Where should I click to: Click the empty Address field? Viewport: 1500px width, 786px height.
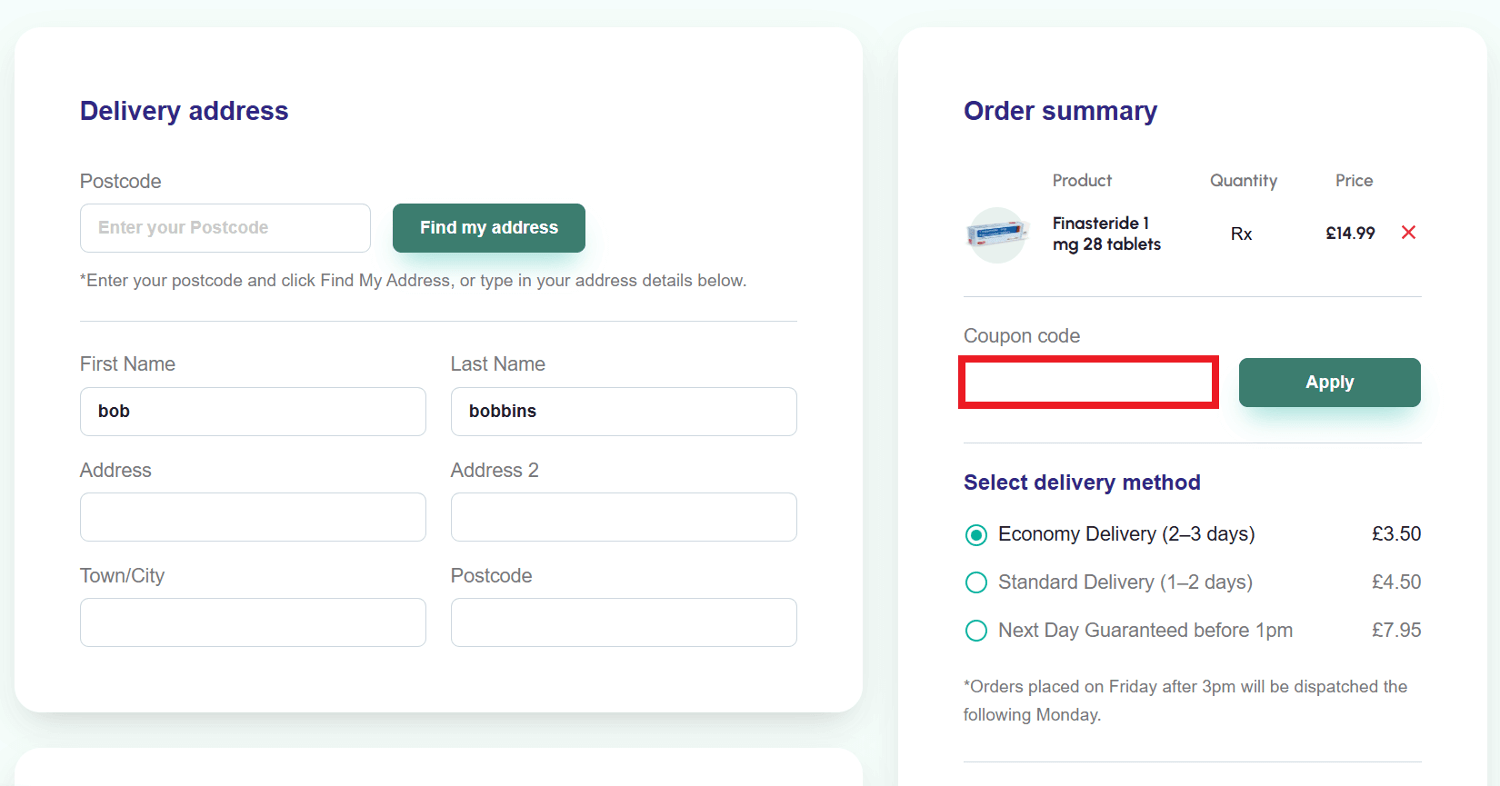tap(253, 517)
